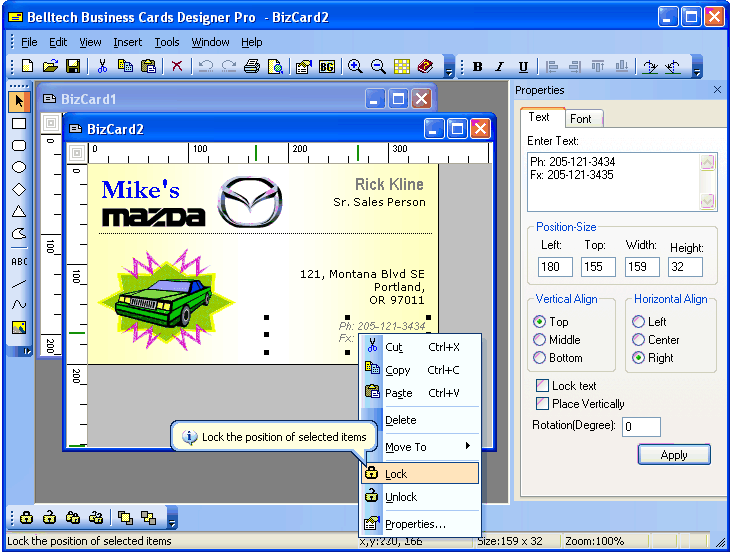Click the Mazda logo on card
730x552 pixels.
click(x=250, y=201)
